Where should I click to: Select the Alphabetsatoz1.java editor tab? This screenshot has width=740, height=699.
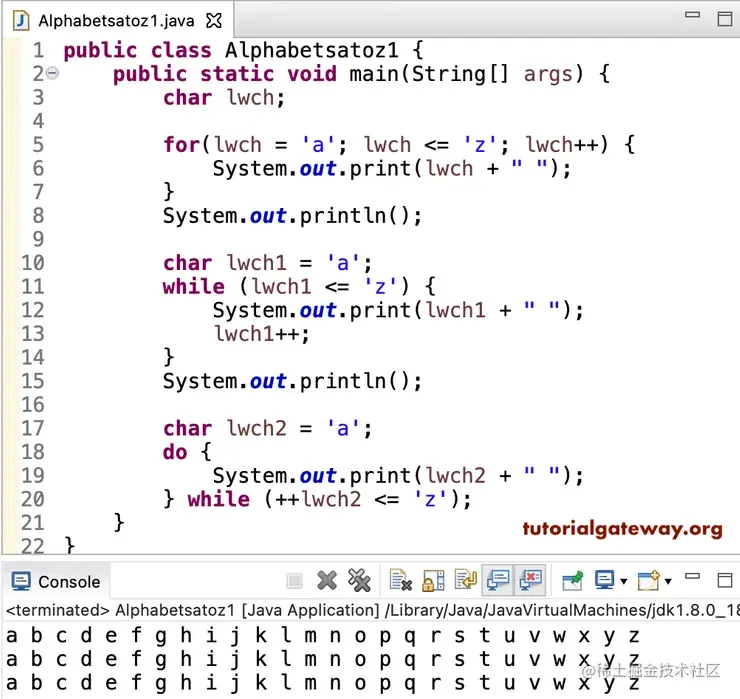coord(116,21)
